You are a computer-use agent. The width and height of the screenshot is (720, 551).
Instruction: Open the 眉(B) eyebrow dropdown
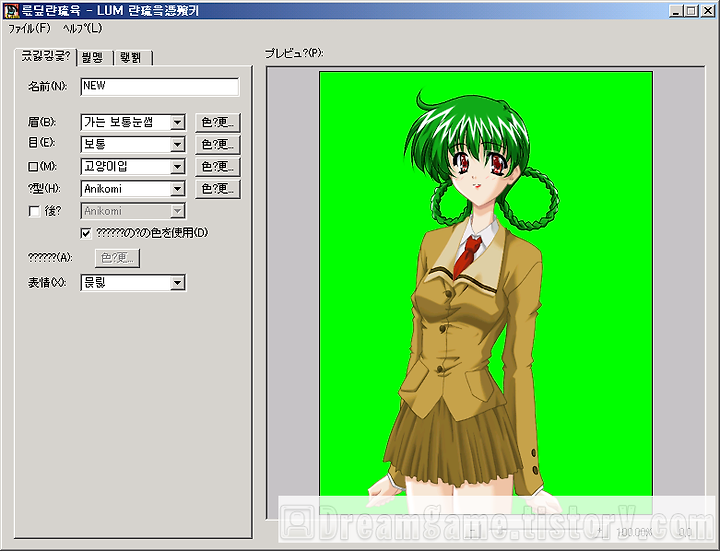point(133,122)
